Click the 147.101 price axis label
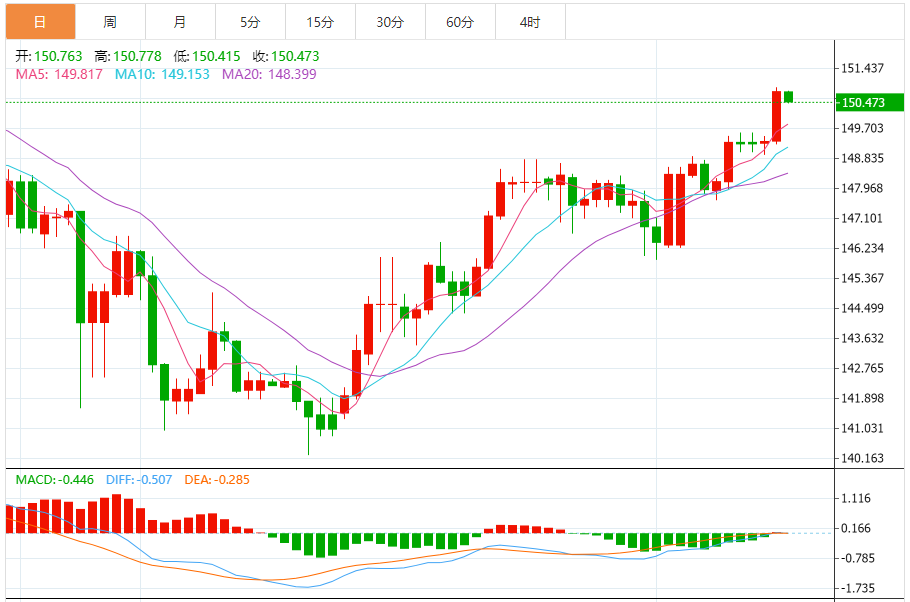Viewport: 910px width, 602px height. [x=862, y=218]
